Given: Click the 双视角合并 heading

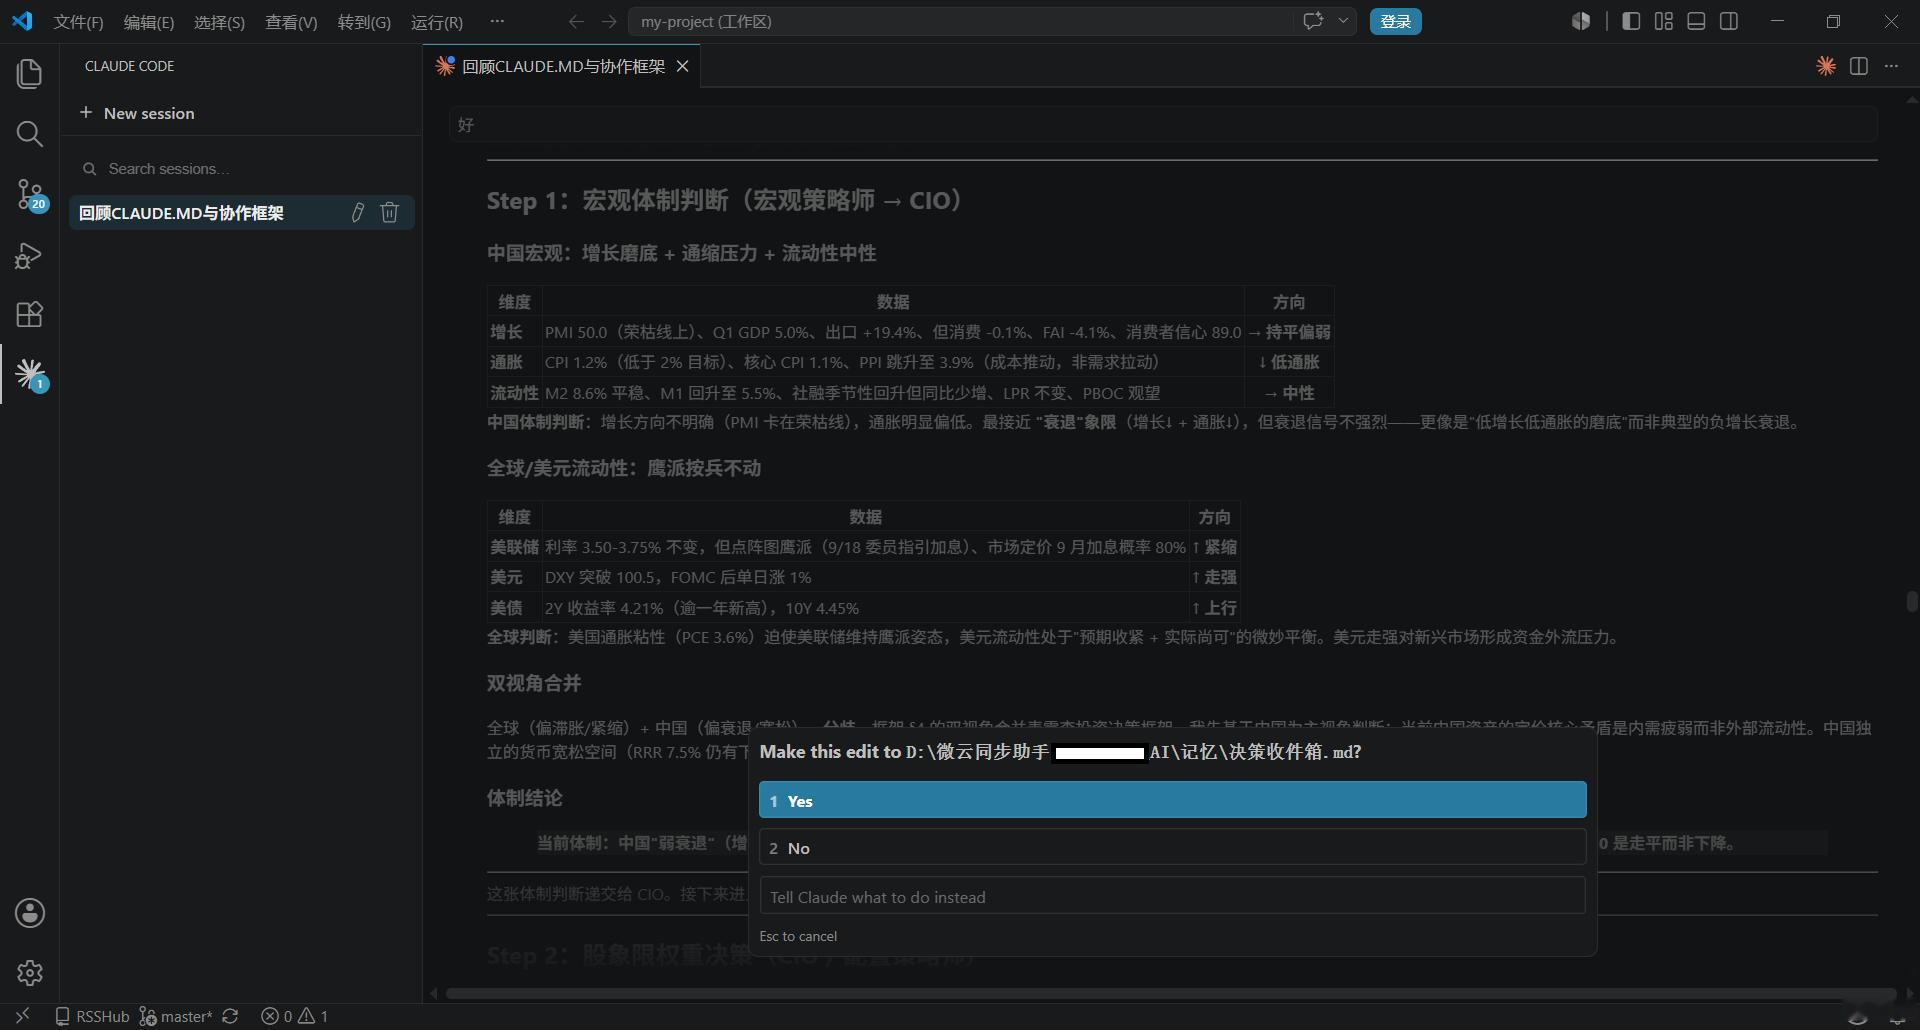Looking at the screenshot, I should (x=534, y=683).
